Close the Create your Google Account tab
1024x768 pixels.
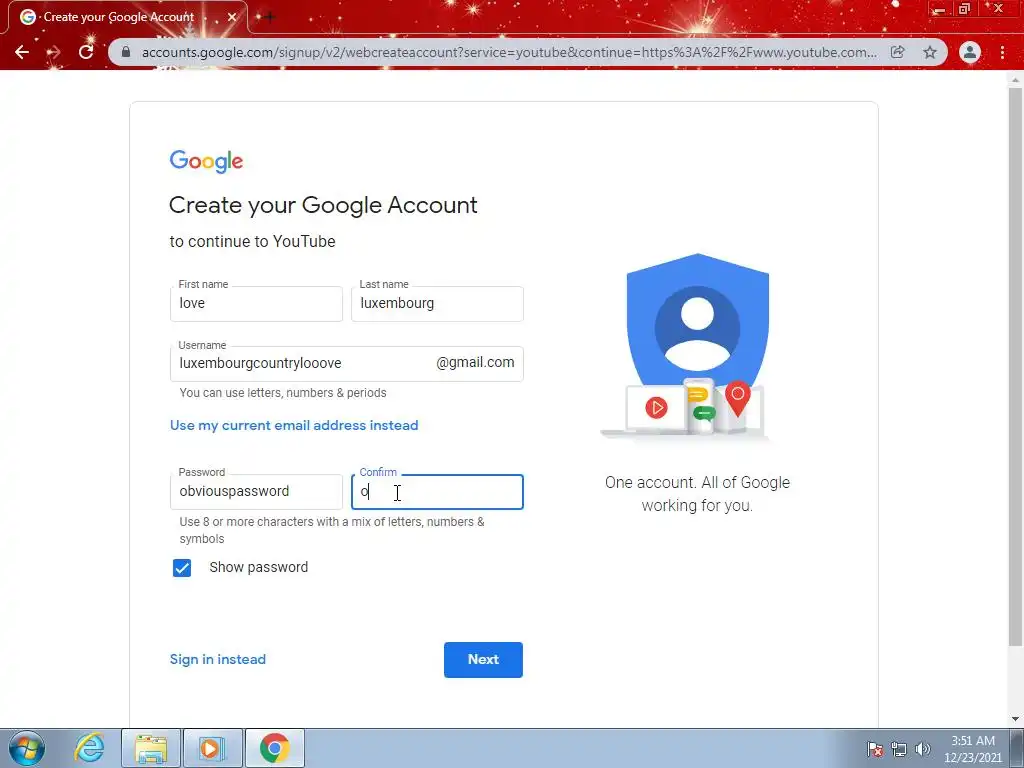(232, 17)
